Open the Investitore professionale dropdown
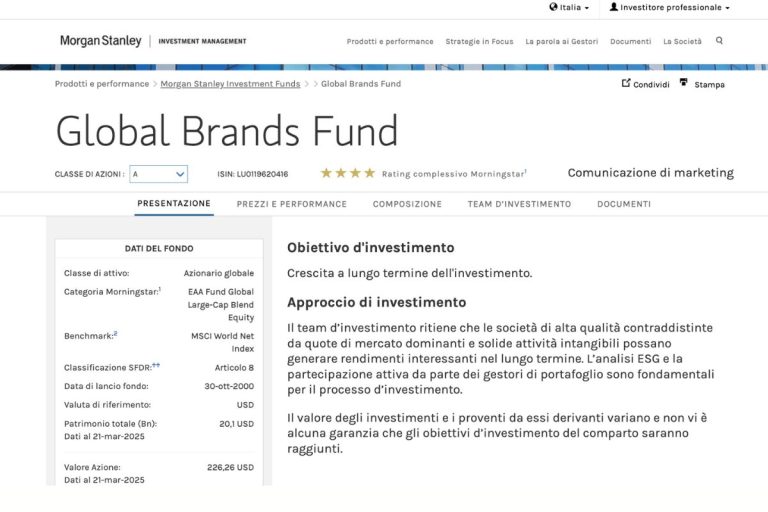Viewport: 768px width, 512px height. [x=670, y=7]
